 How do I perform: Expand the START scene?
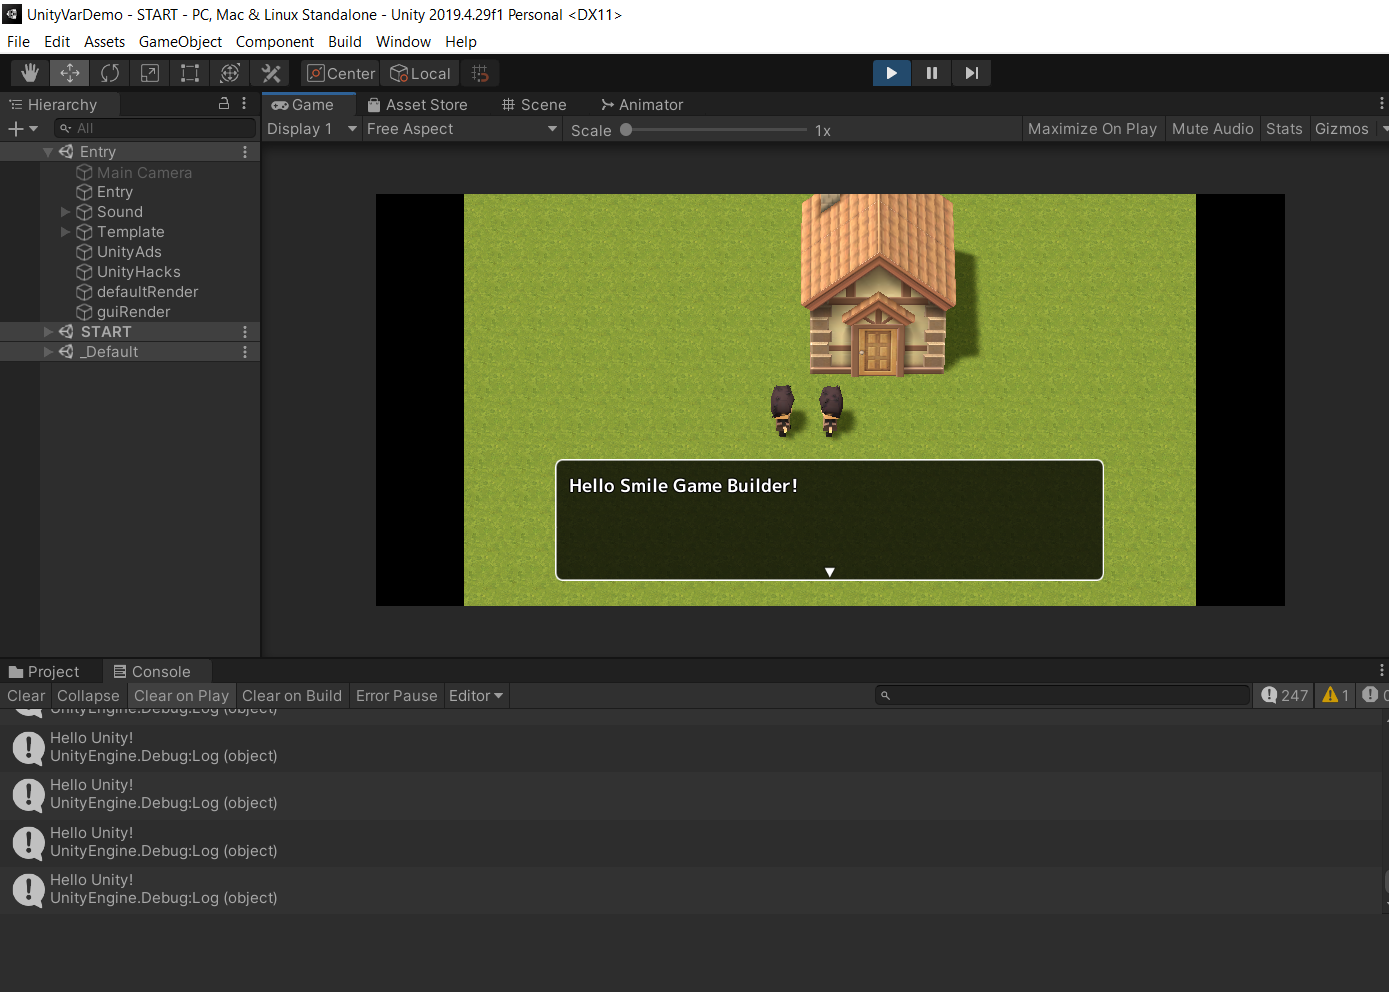pos(48,332)
